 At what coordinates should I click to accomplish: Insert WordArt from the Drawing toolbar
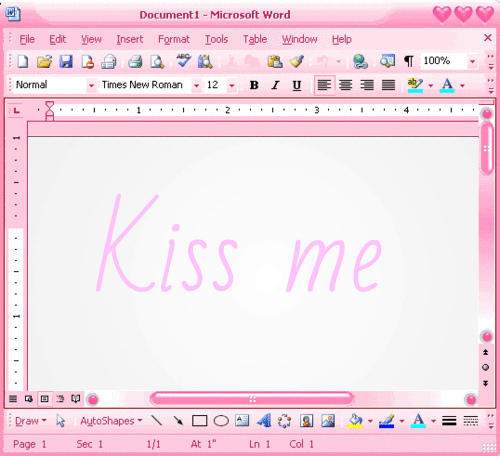pos(264,421)
